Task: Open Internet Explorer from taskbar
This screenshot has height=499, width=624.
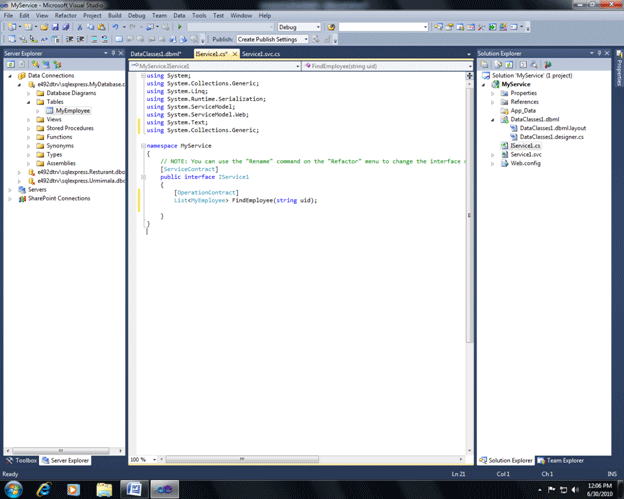Action: click(x=44, y=488)
